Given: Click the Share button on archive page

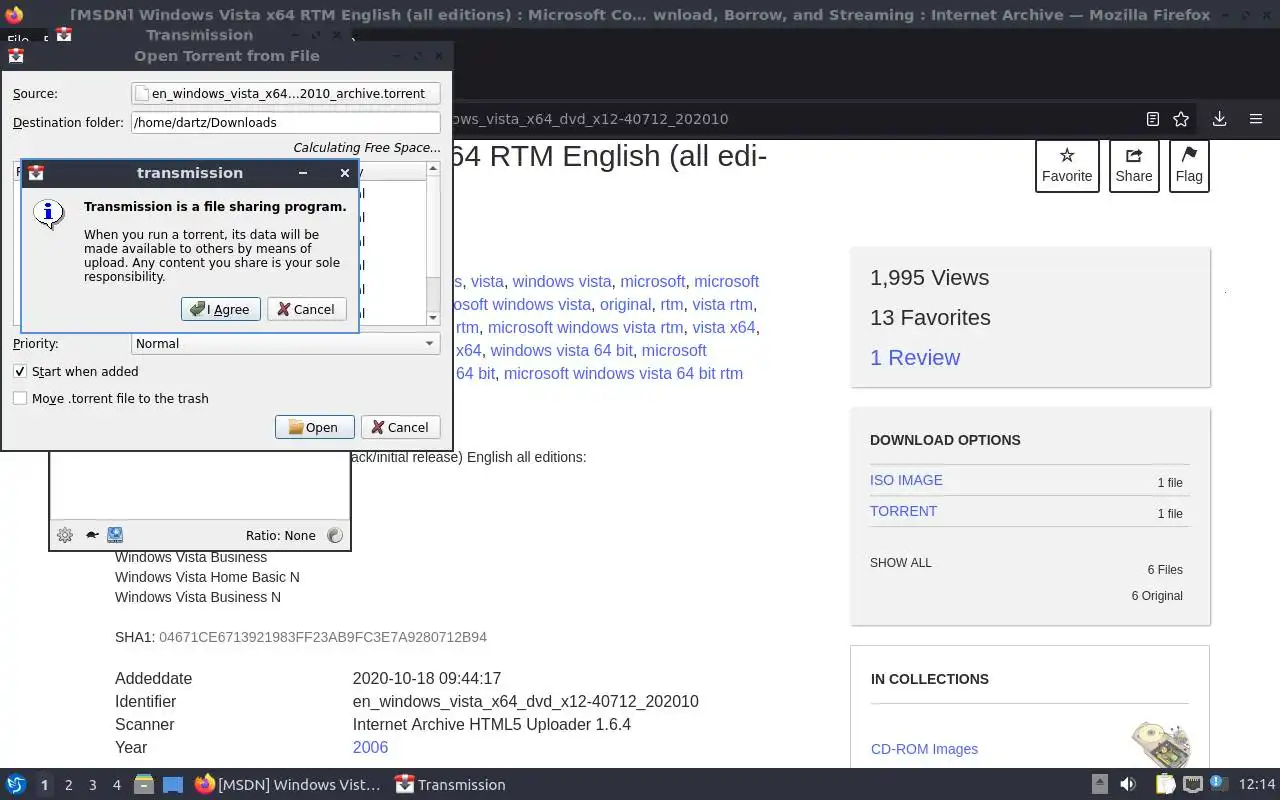Looking at the screenshot, I should (1134, 166).
